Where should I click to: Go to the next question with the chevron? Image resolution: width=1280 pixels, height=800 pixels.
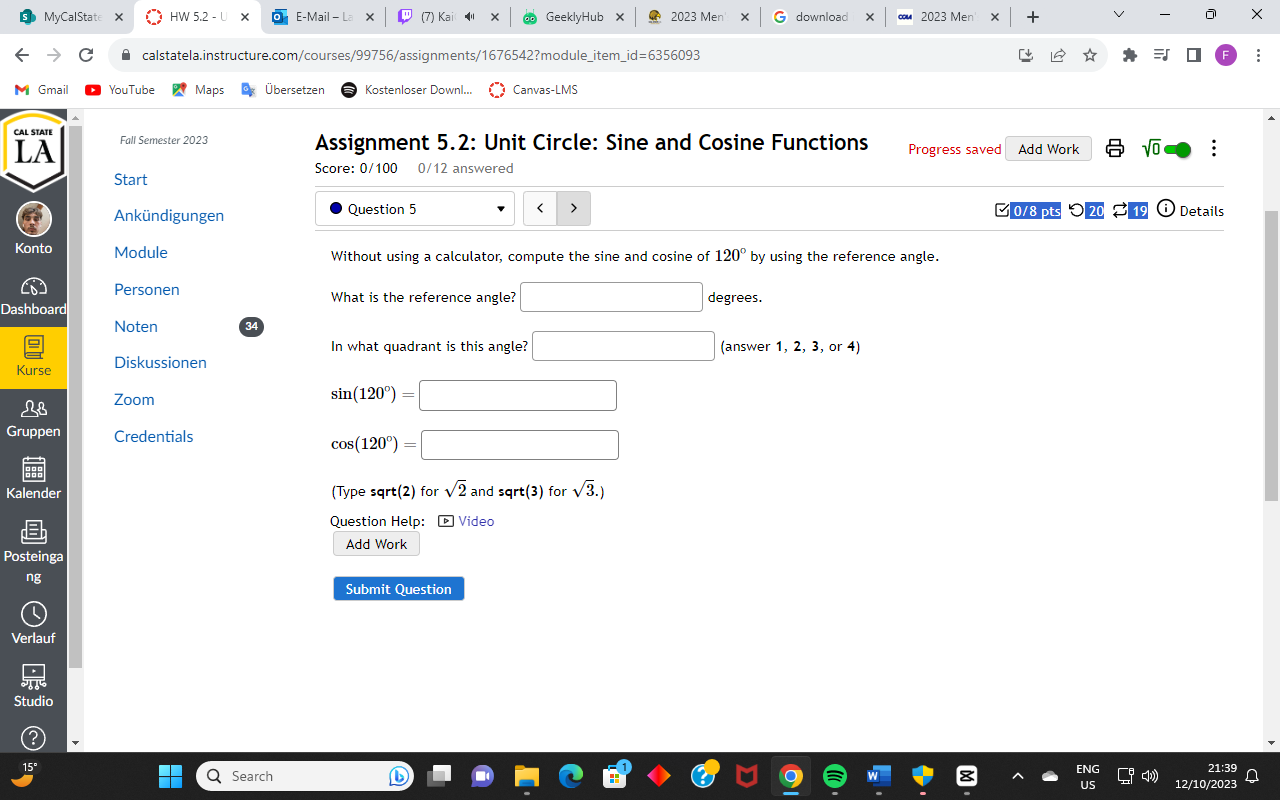573,208
